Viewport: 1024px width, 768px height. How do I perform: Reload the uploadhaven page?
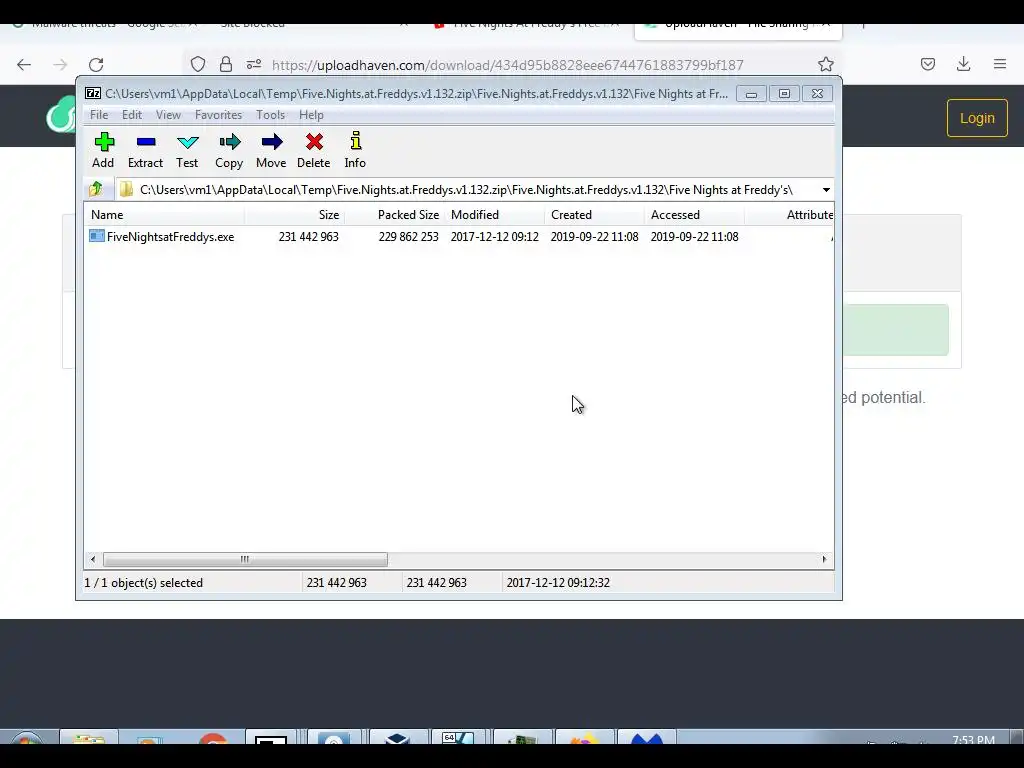(96, 64)
